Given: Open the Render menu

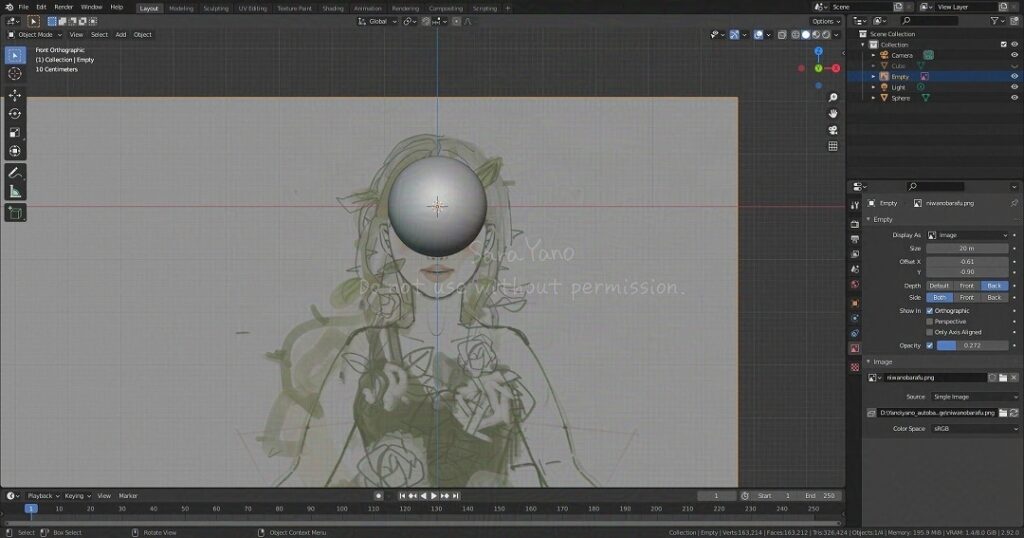Looking at the screenshot, I should [x=63, y=7].
